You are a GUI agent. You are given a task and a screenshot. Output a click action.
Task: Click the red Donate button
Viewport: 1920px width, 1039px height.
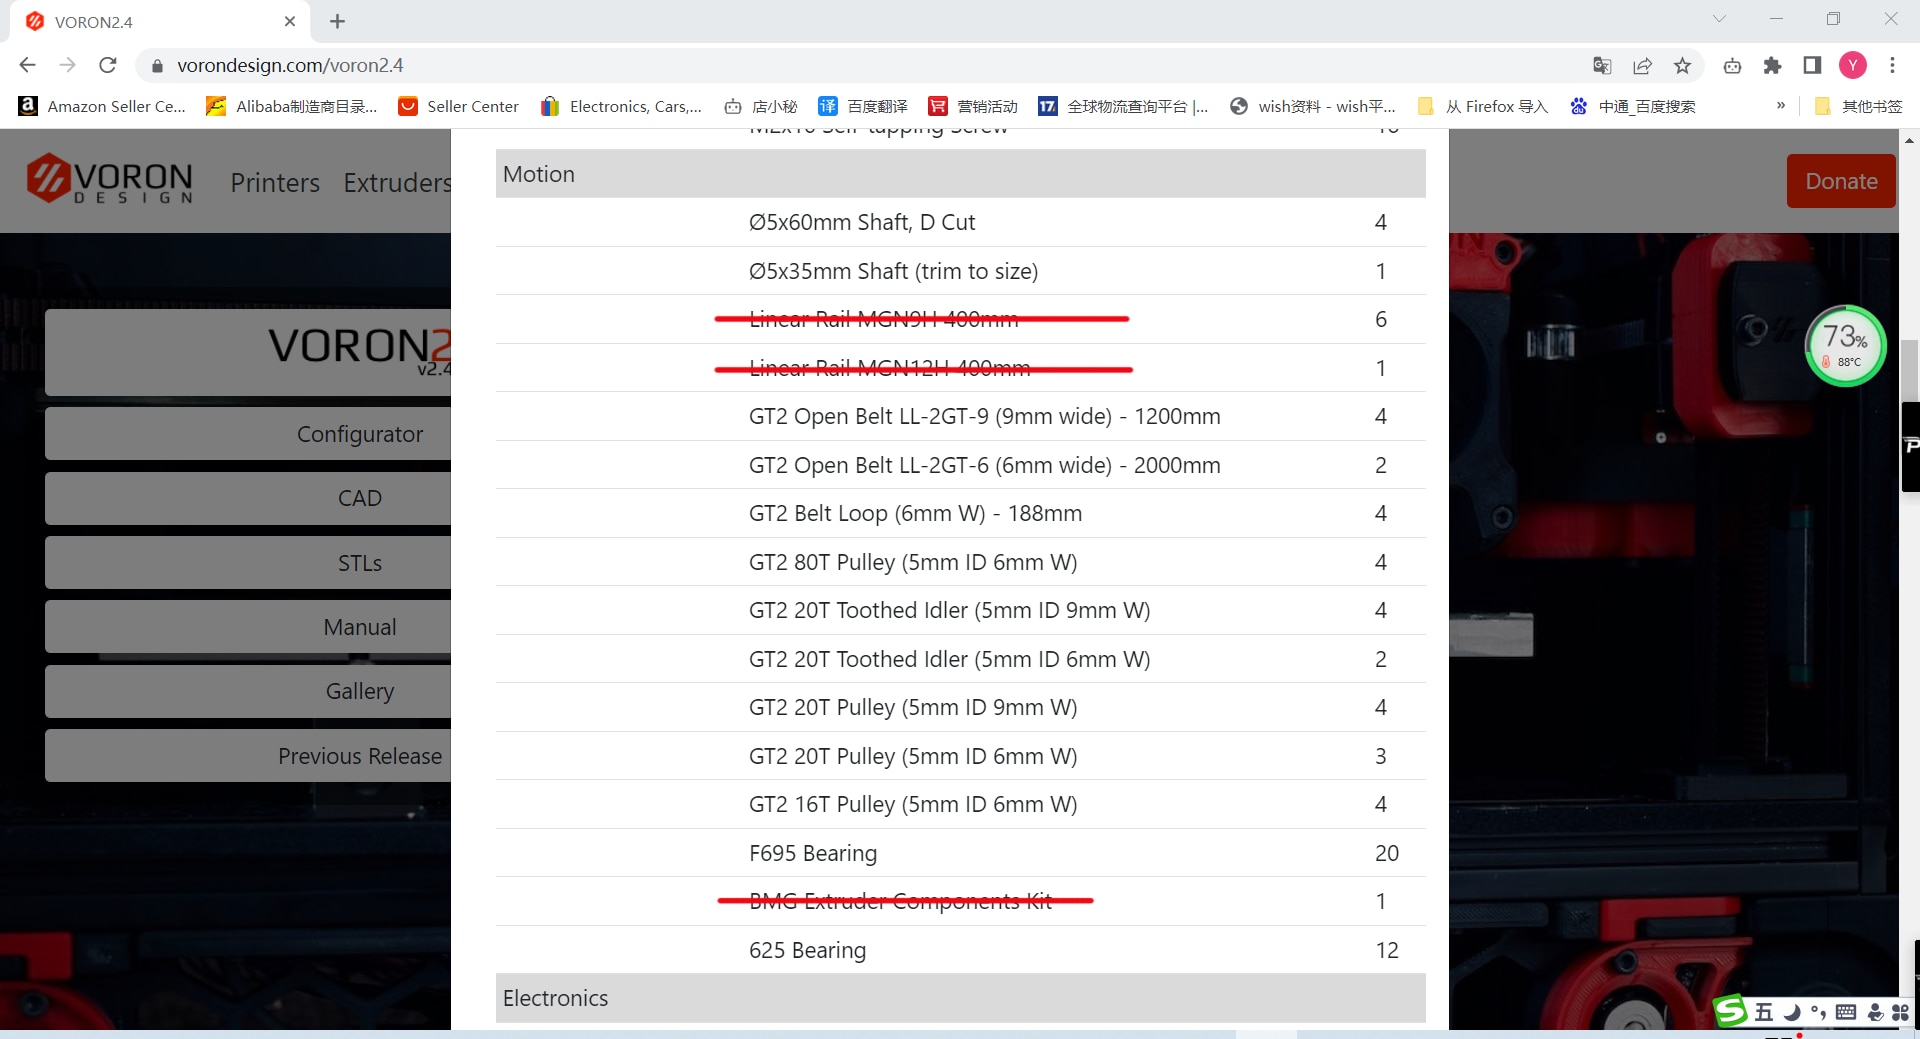point(1841,181)
